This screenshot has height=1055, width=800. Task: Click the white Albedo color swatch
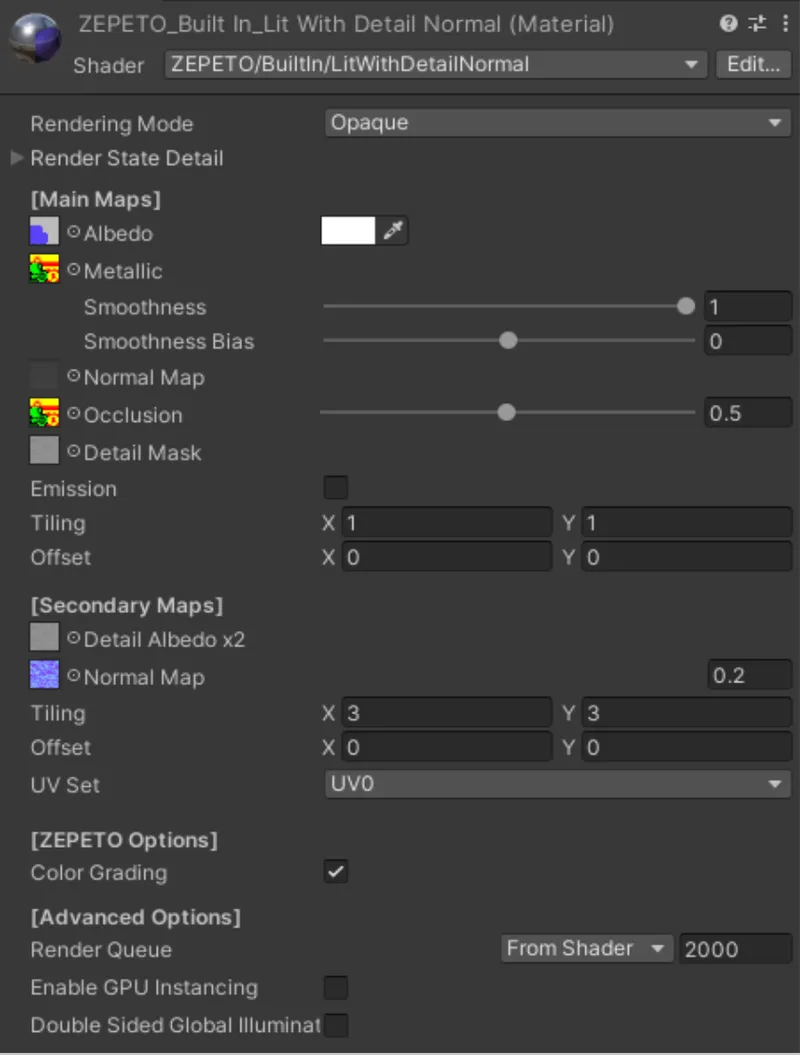pos(349,230)
